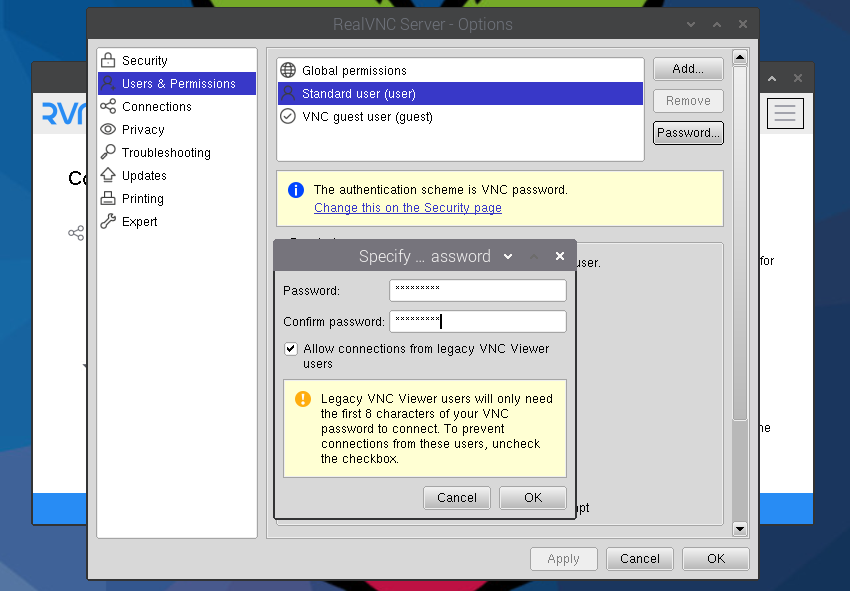The image size is (850, 591).
Task: Switch to the Privacy page
Action: click(x=177, y=129)
